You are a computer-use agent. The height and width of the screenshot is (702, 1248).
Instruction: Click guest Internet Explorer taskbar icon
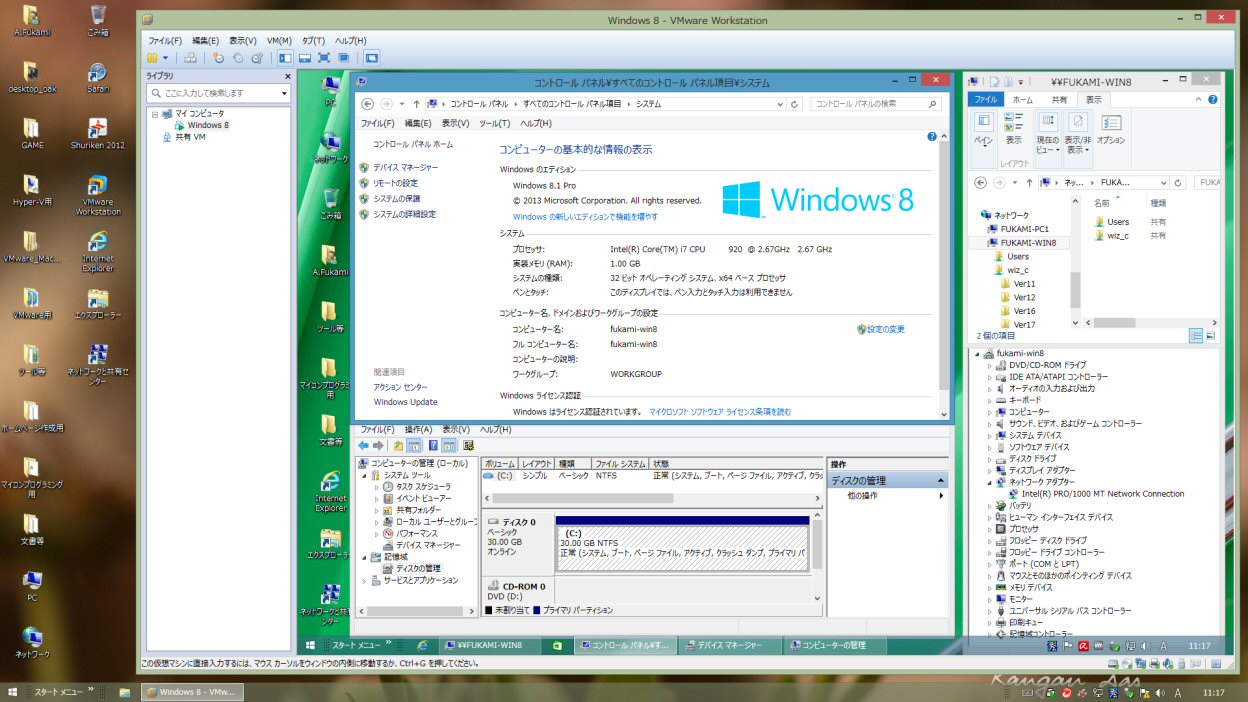coord(423,646)
